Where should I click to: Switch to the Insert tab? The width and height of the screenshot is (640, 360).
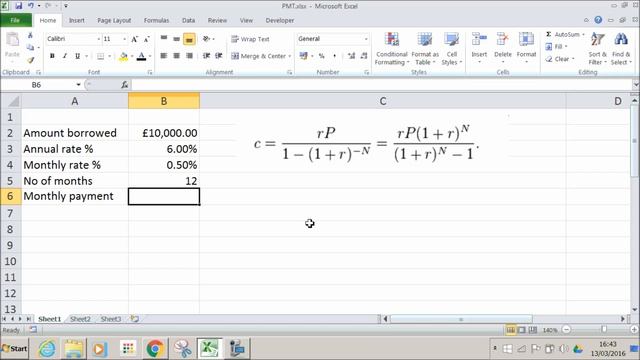click(x=76, y=20)
